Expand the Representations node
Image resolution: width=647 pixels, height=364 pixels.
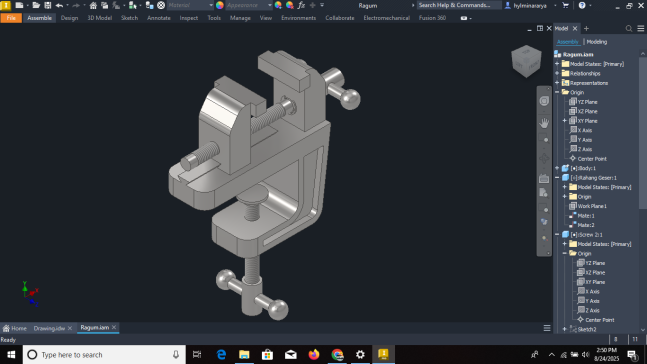pos(557,83)
